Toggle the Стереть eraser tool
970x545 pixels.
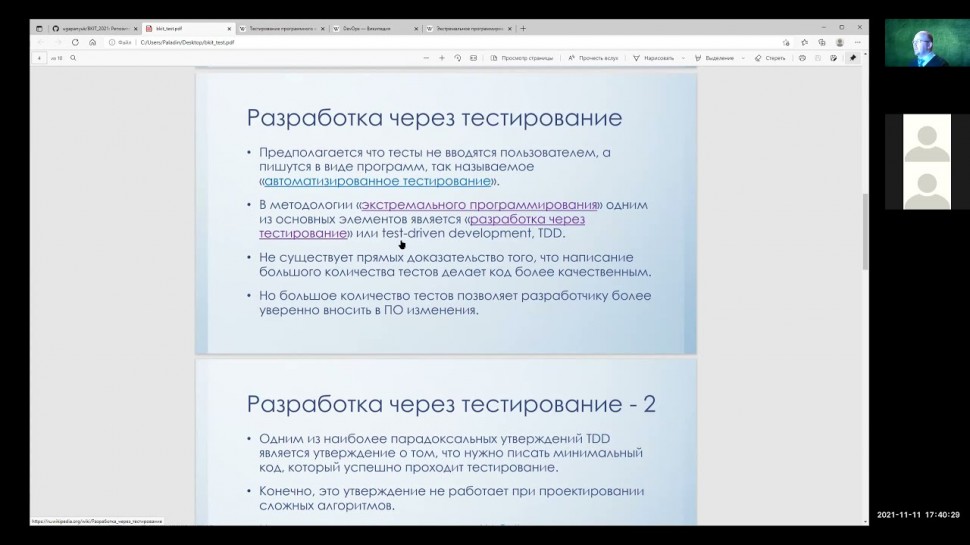click(x=769, y=58)
